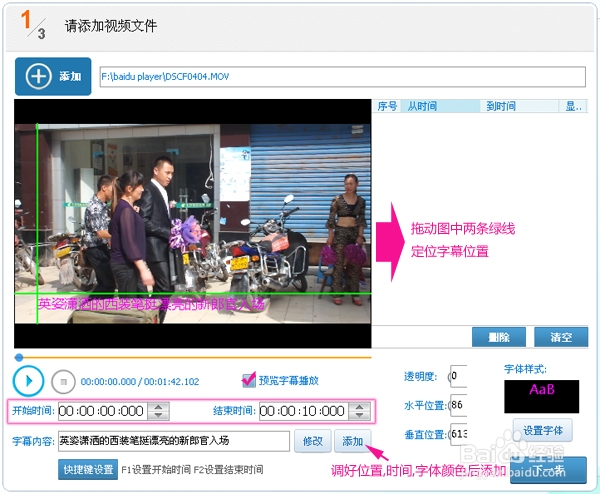
Task: Click the 添加 subtitle add button
Action: point(352,441)
